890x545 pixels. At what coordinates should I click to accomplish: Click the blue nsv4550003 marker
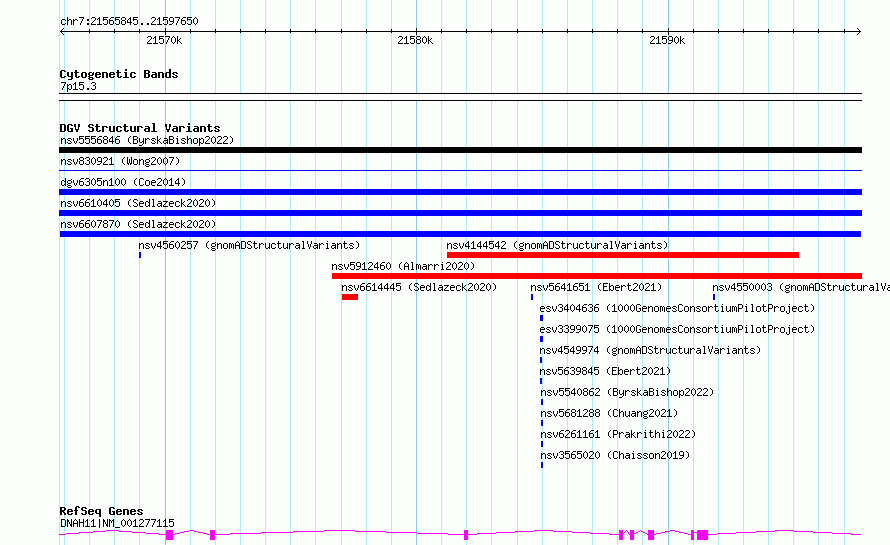[714, 297]
